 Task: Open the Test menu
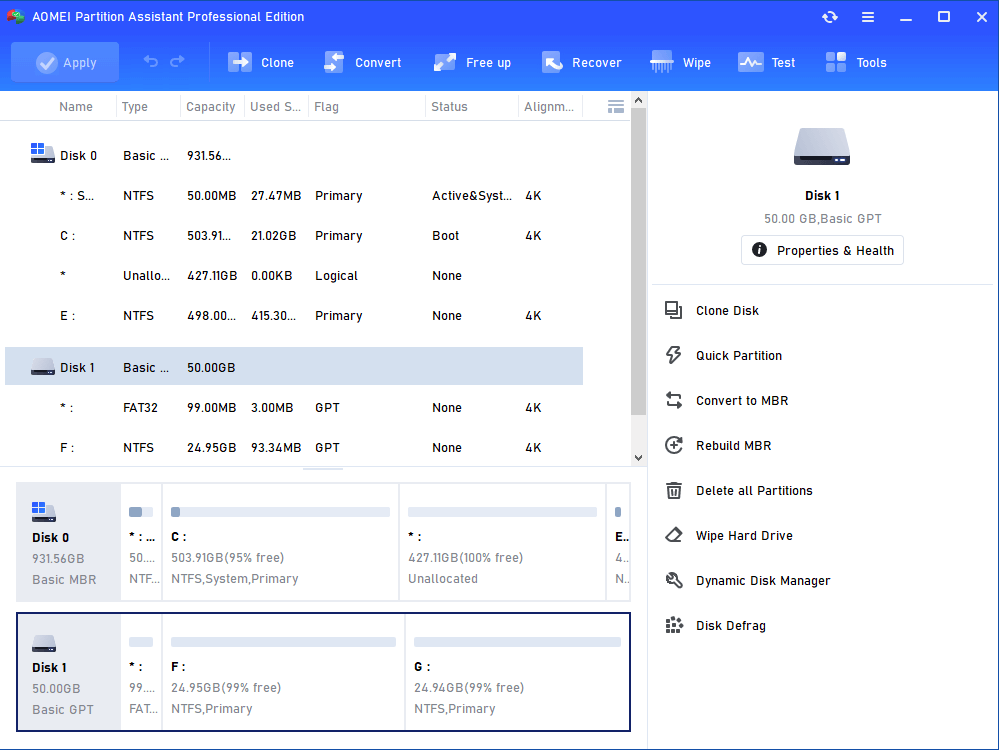click(x=766, y=62)
